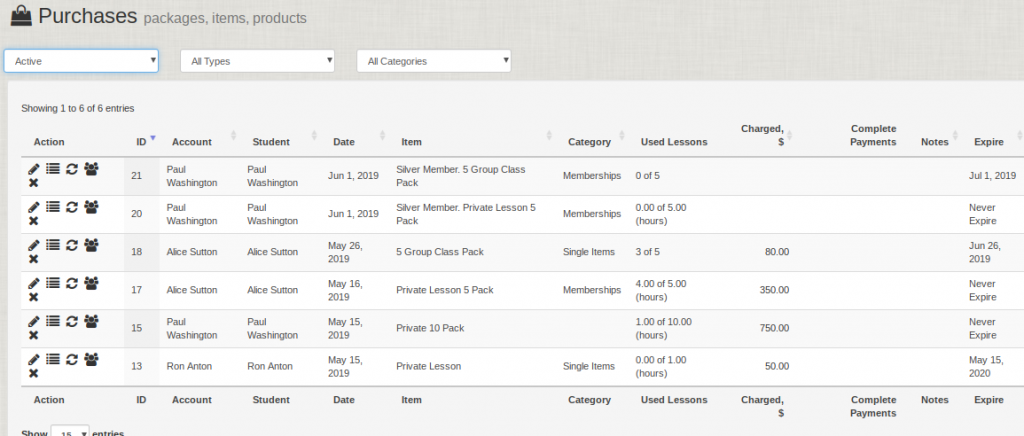This screenshot has height=436, width=1024.
Task: Sort by the Expire column header
Action: (x=988, y=142)
